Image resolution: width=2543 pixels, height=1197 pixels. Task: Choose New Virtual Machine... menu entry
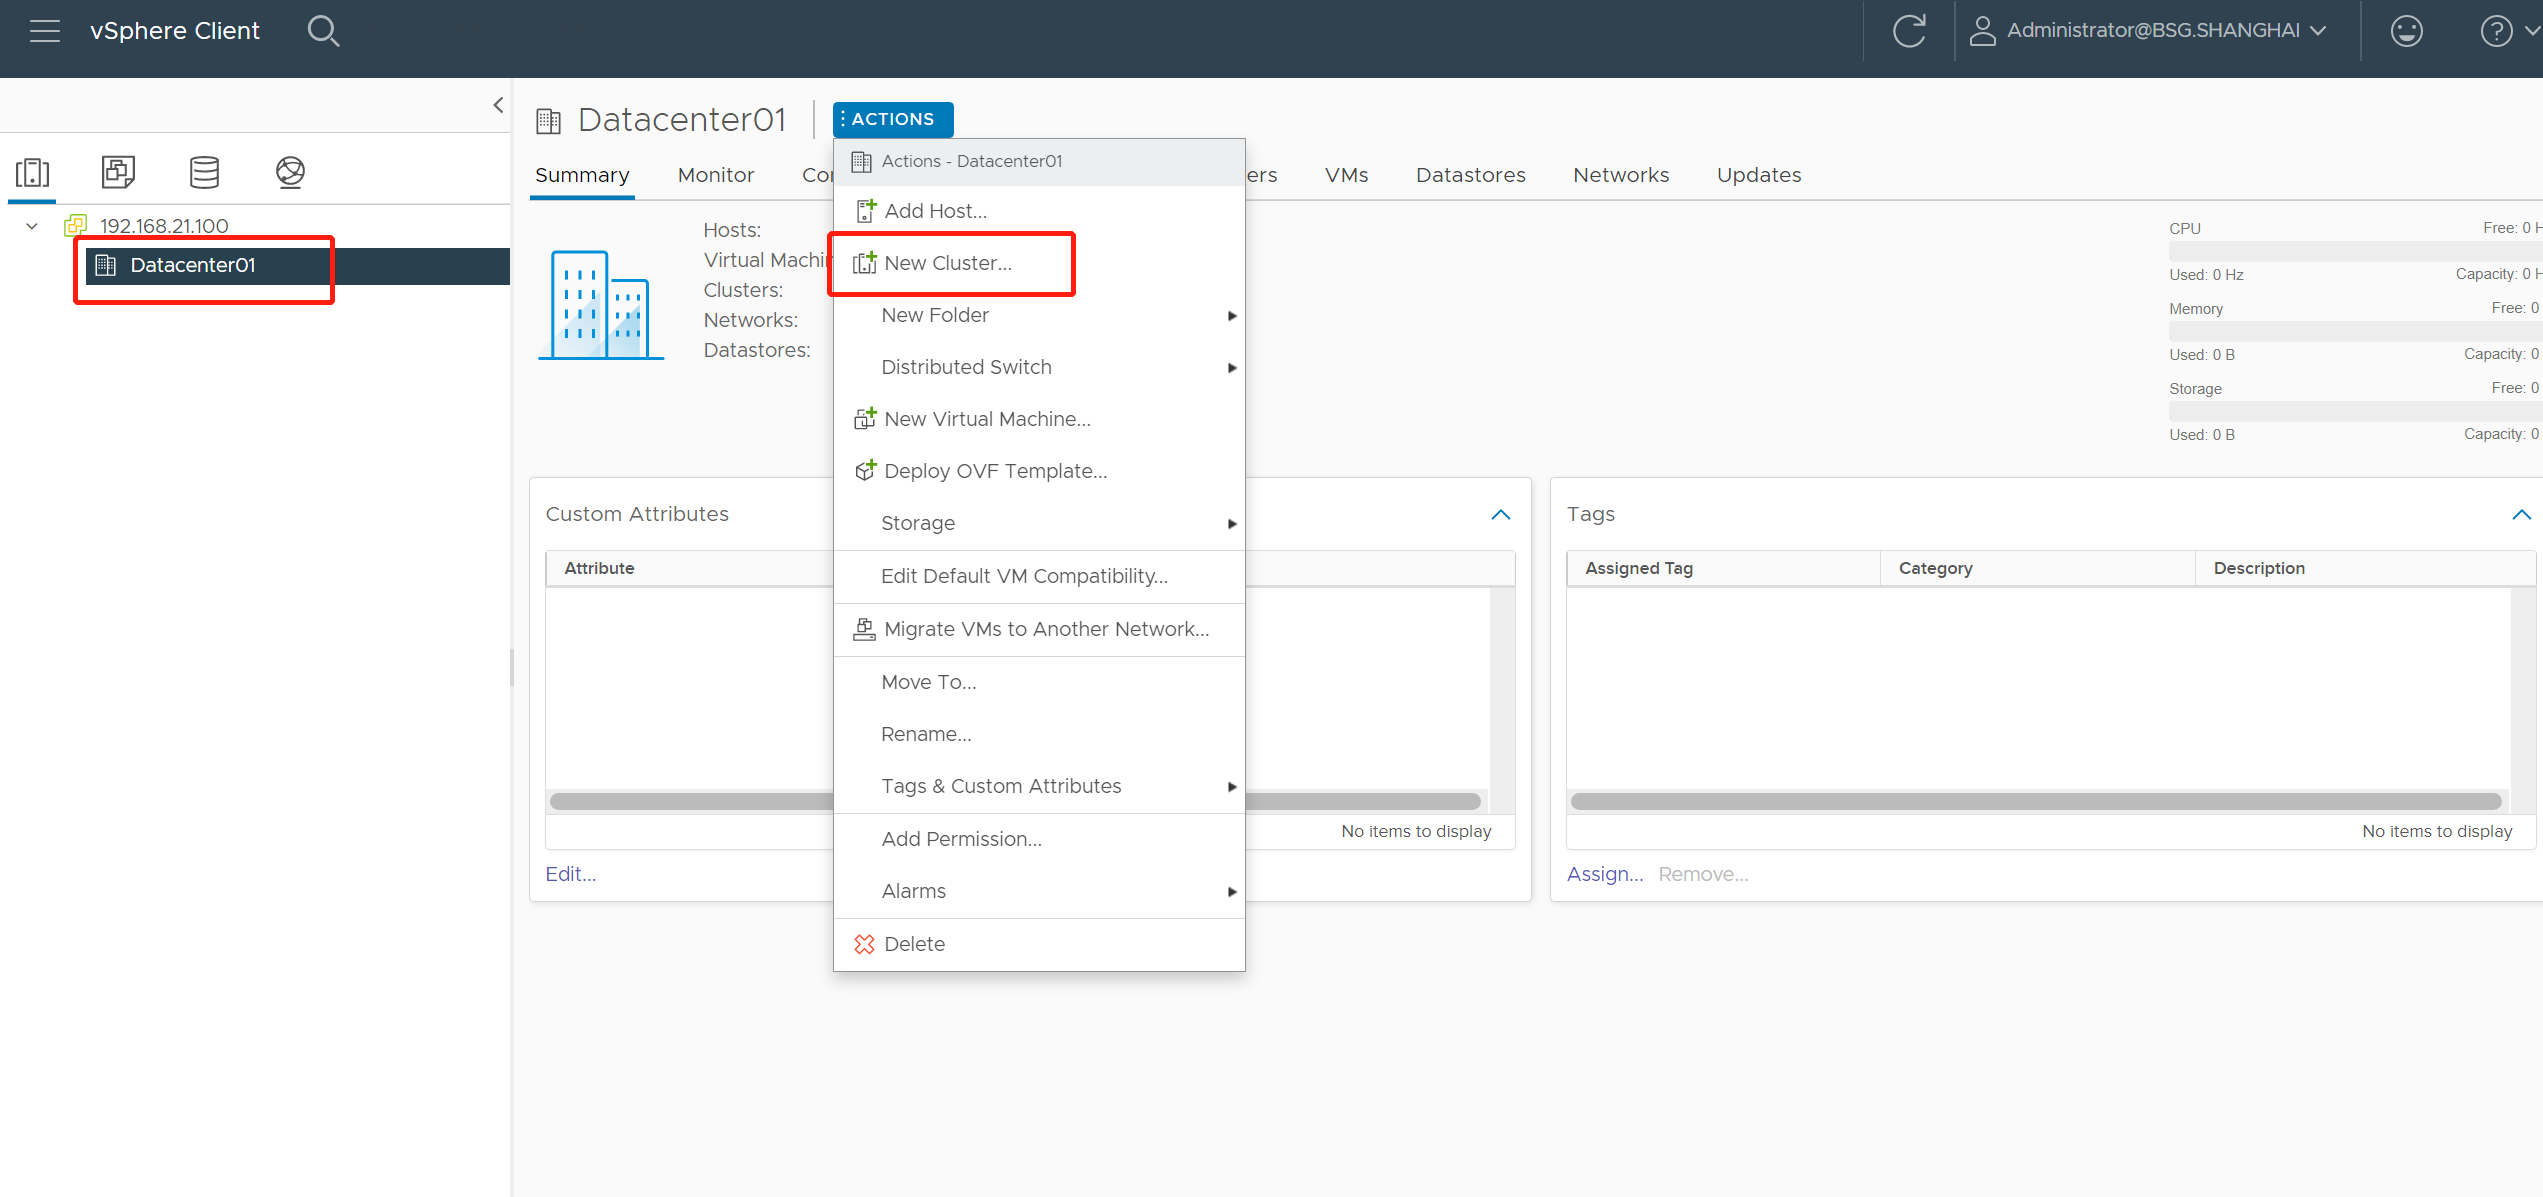pos(1039,419)
